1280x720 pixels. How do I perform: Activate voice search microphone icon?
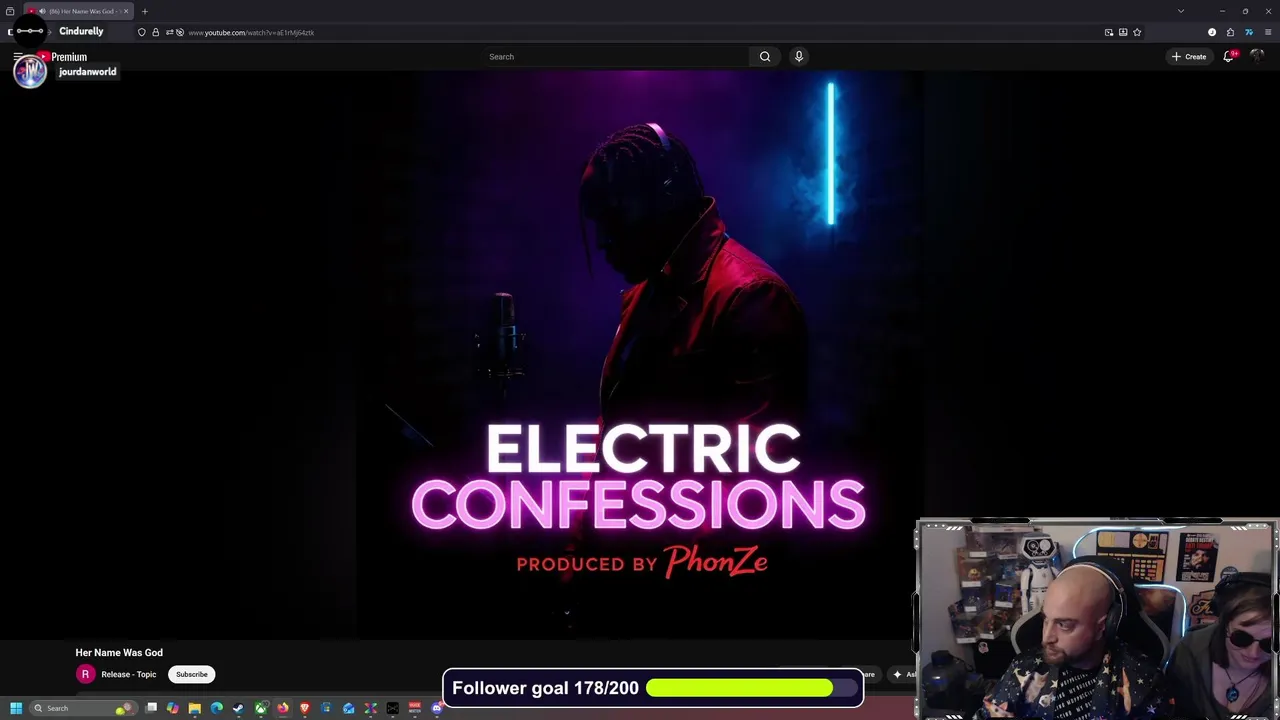[799, 57]
